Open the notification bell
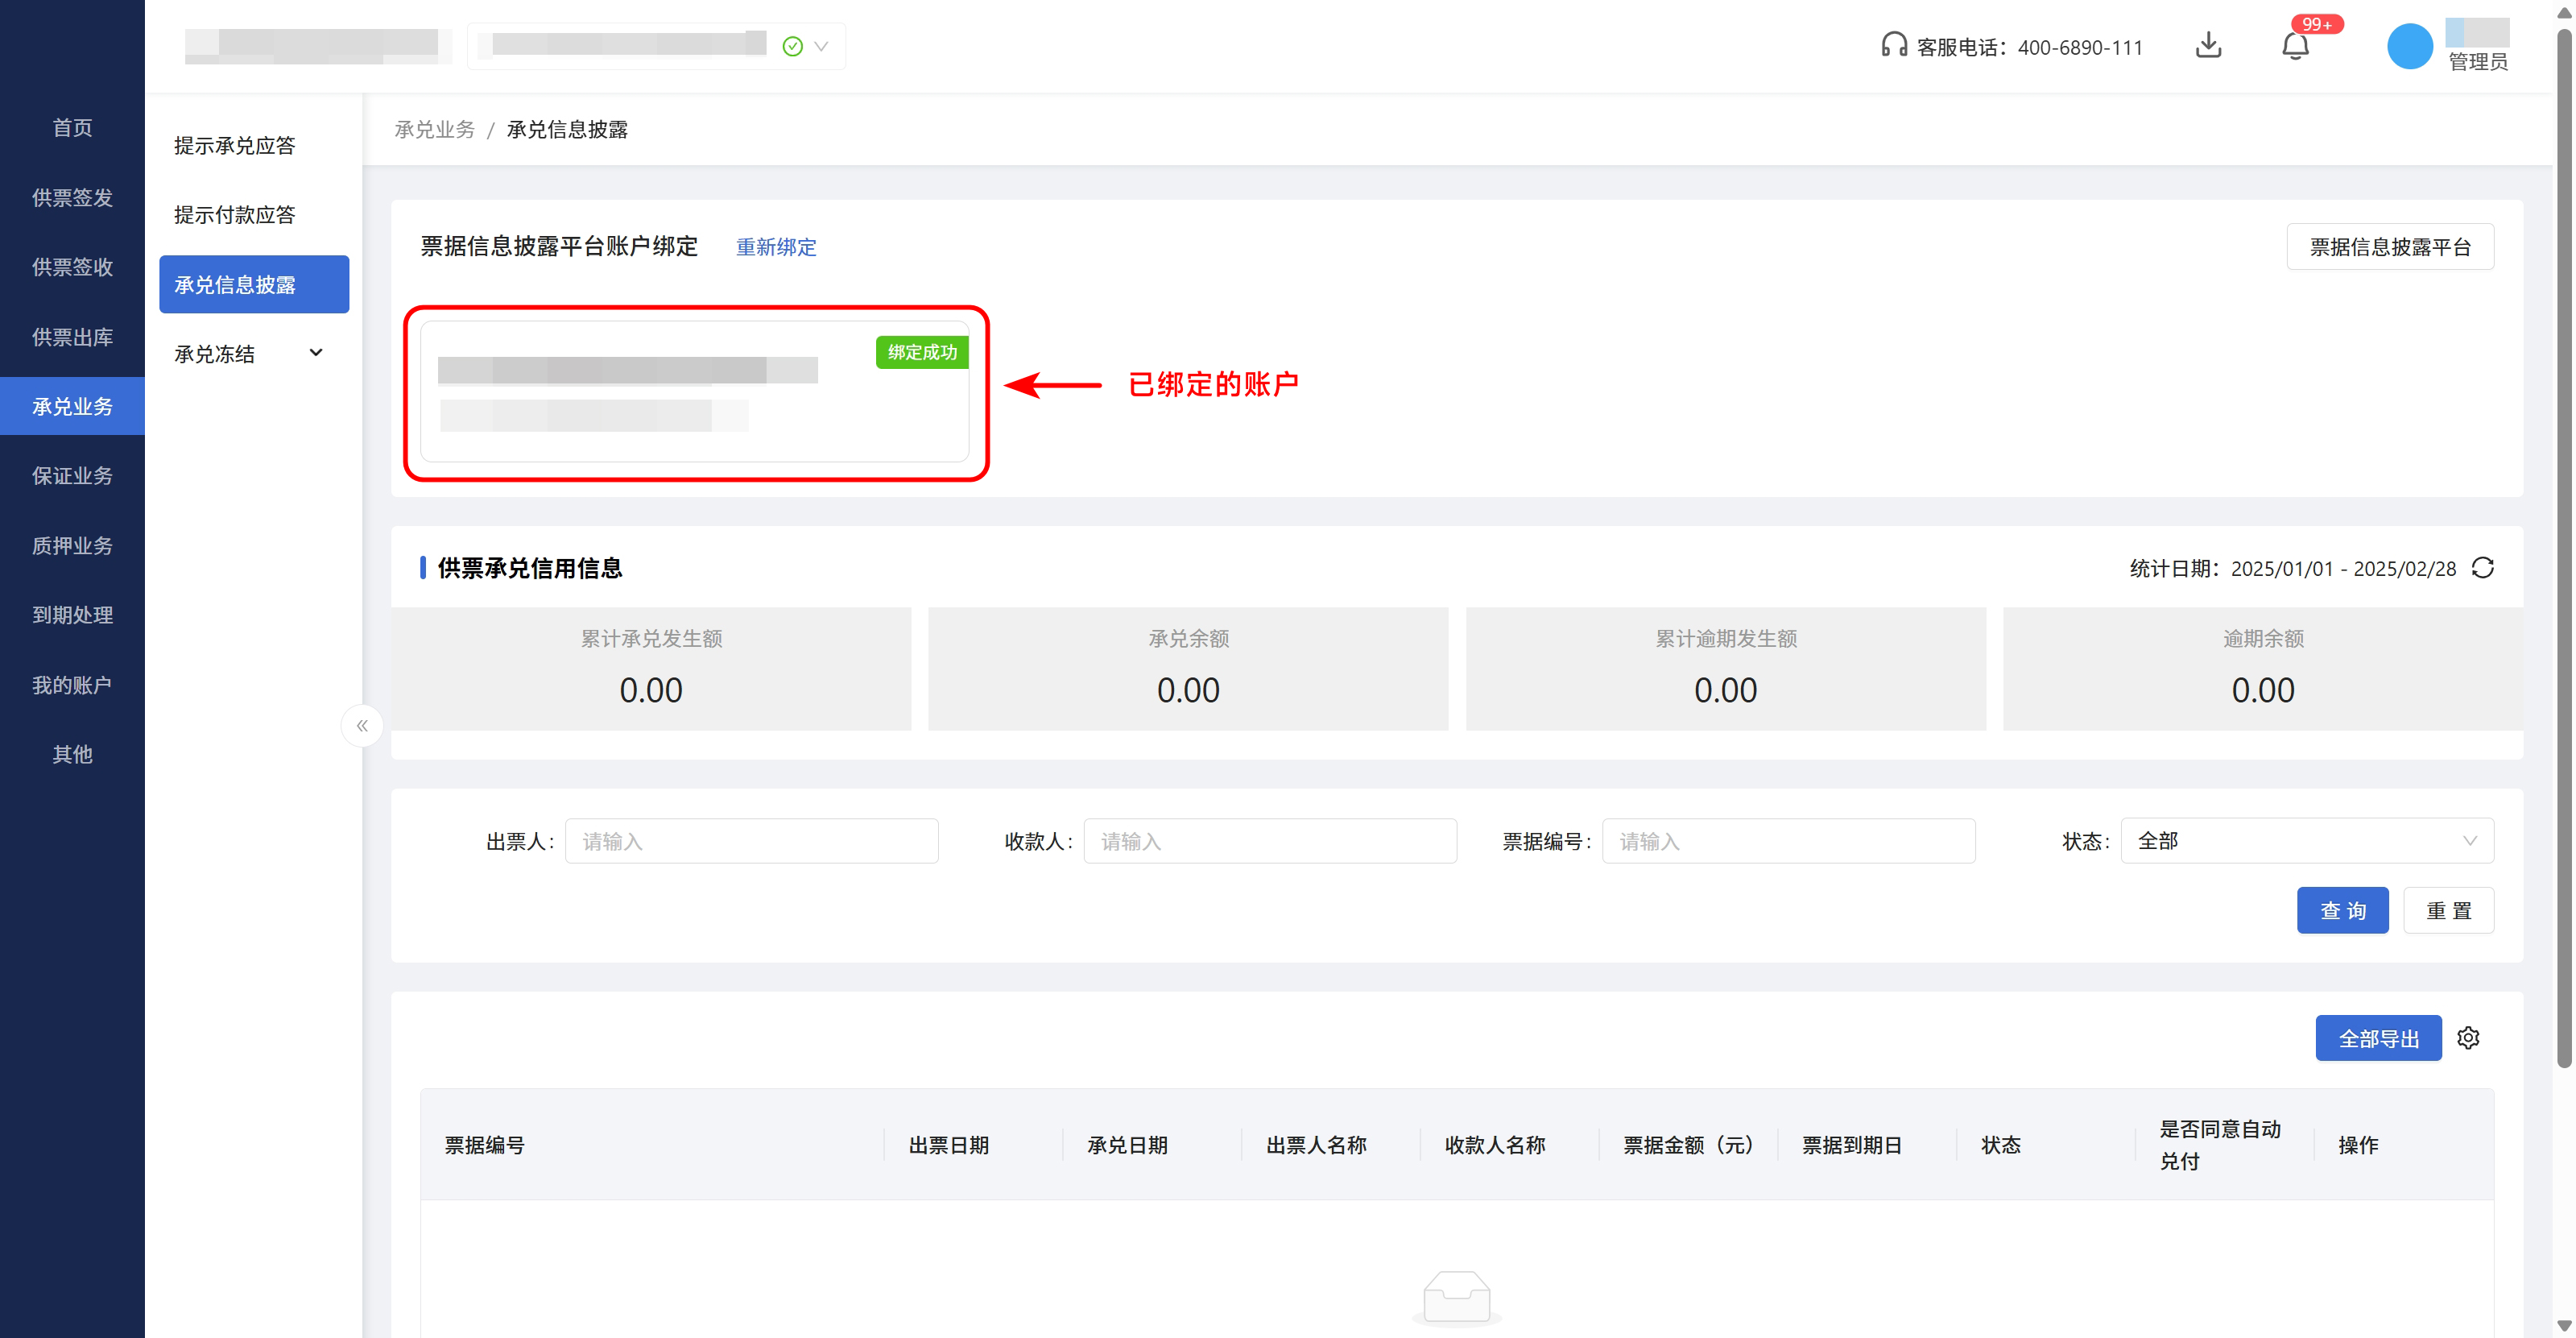The height and width of the screenshot is (1338, 2576). pyautogui.click(x=2295, y=46)
